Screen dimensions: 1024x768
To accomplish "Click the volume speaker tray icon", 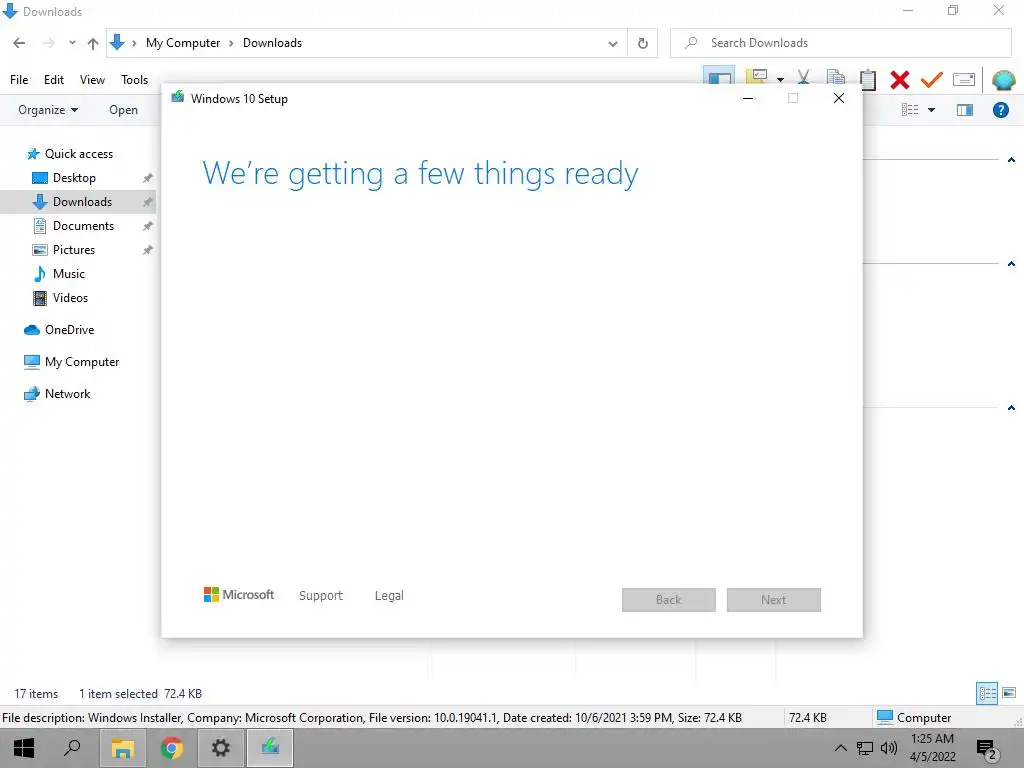I will point(889,748).
